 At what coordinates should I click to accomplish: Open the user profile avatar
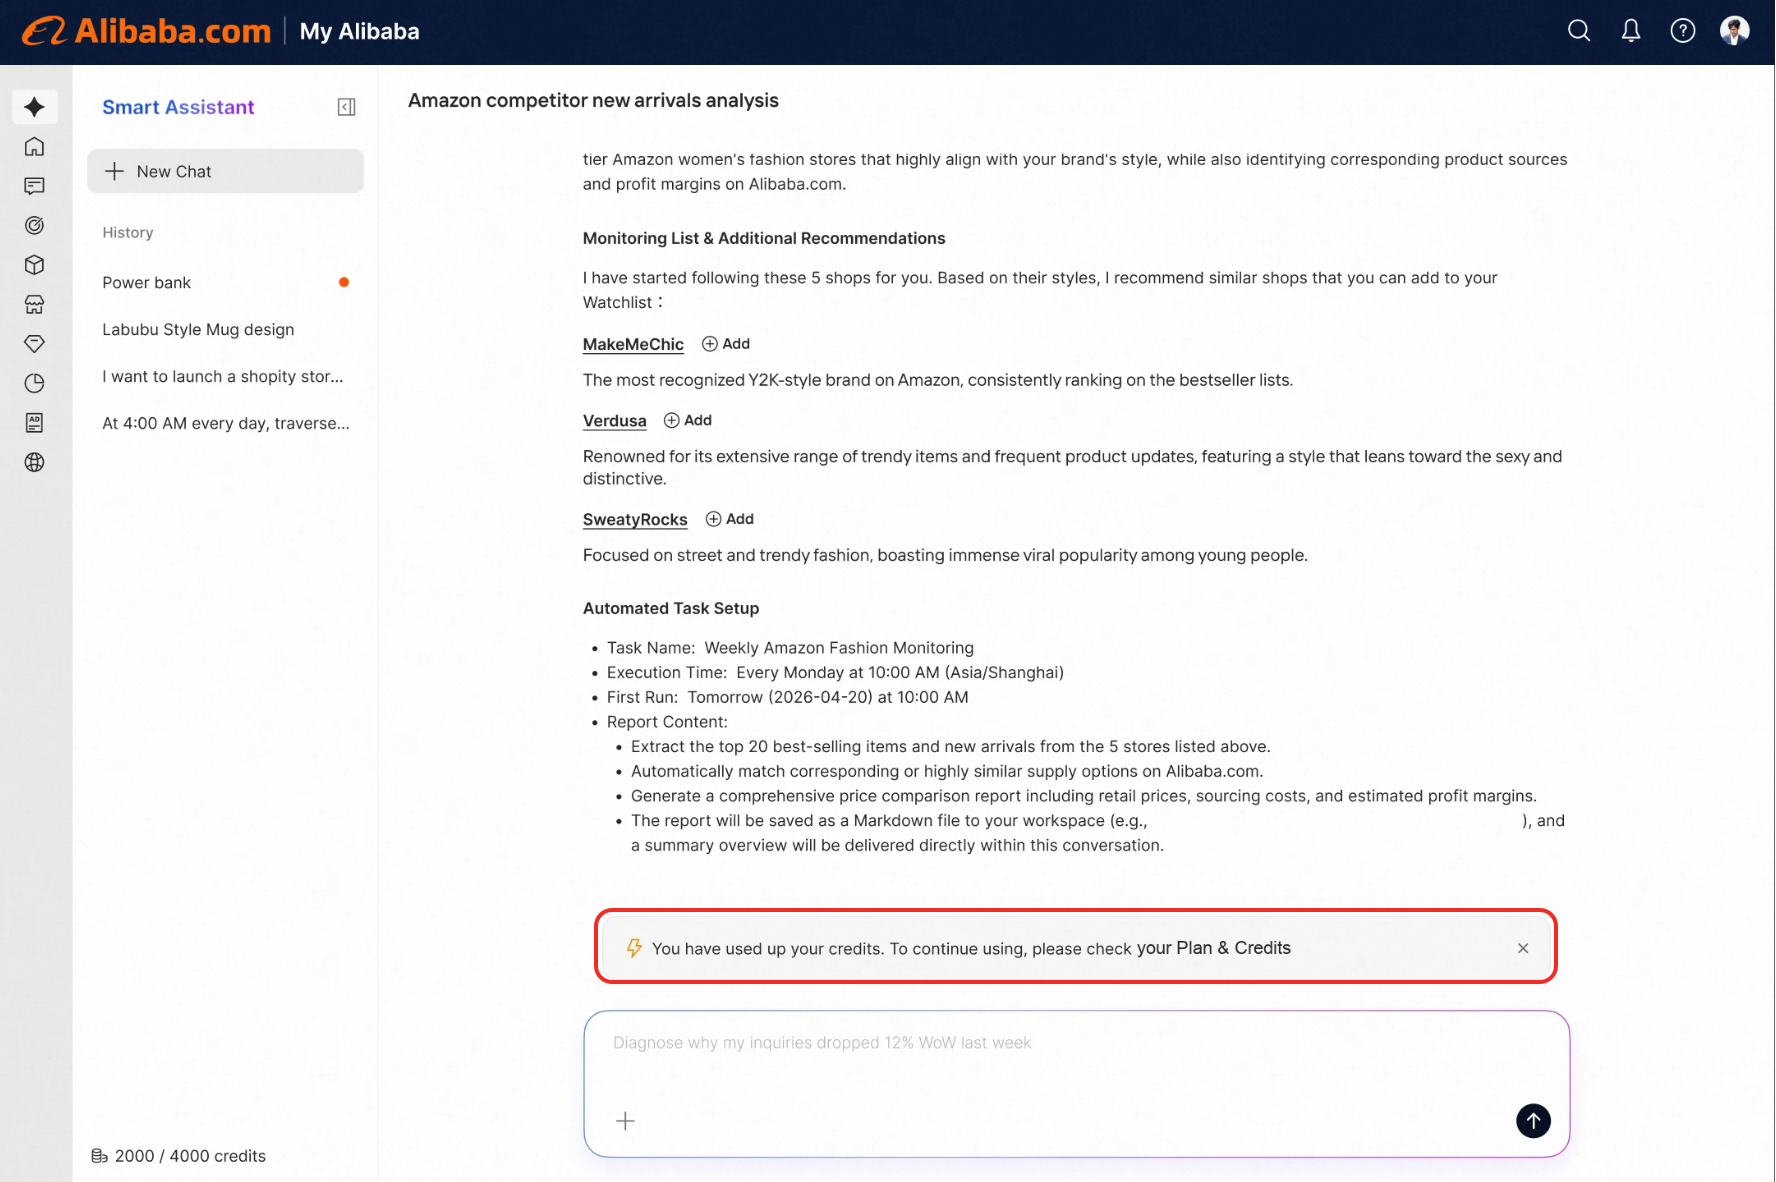[x=1735, y=31]
